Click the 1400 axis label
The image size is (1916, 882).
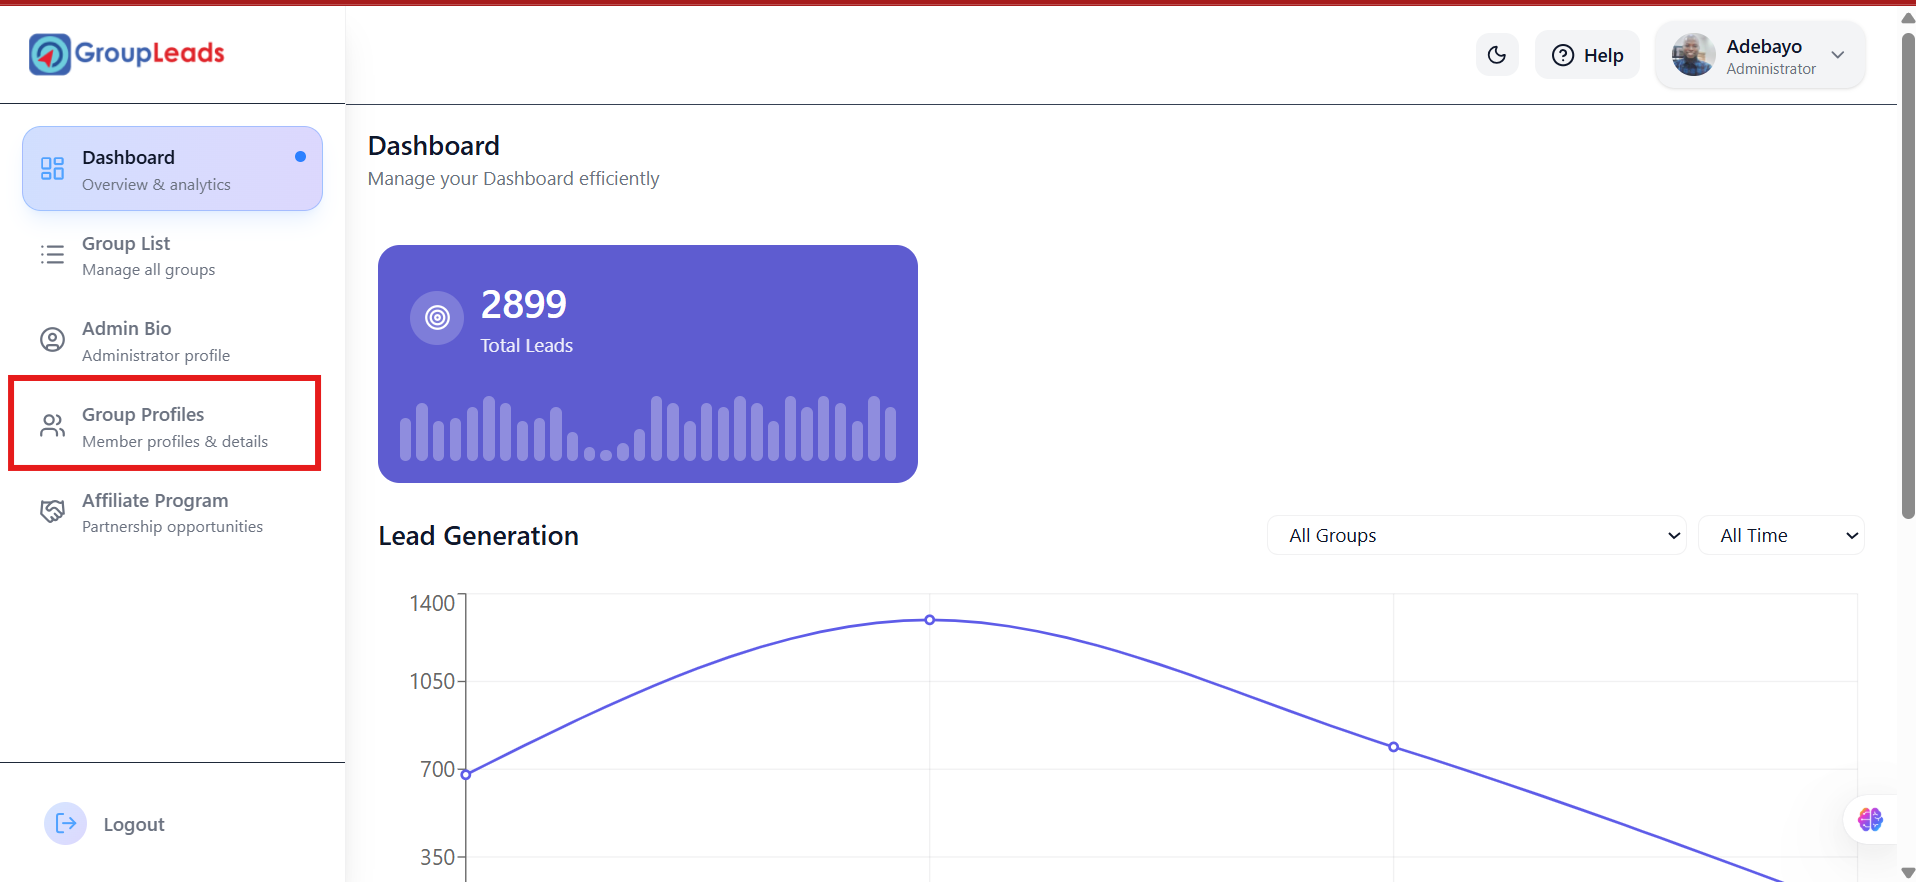[x=432, y=603]
